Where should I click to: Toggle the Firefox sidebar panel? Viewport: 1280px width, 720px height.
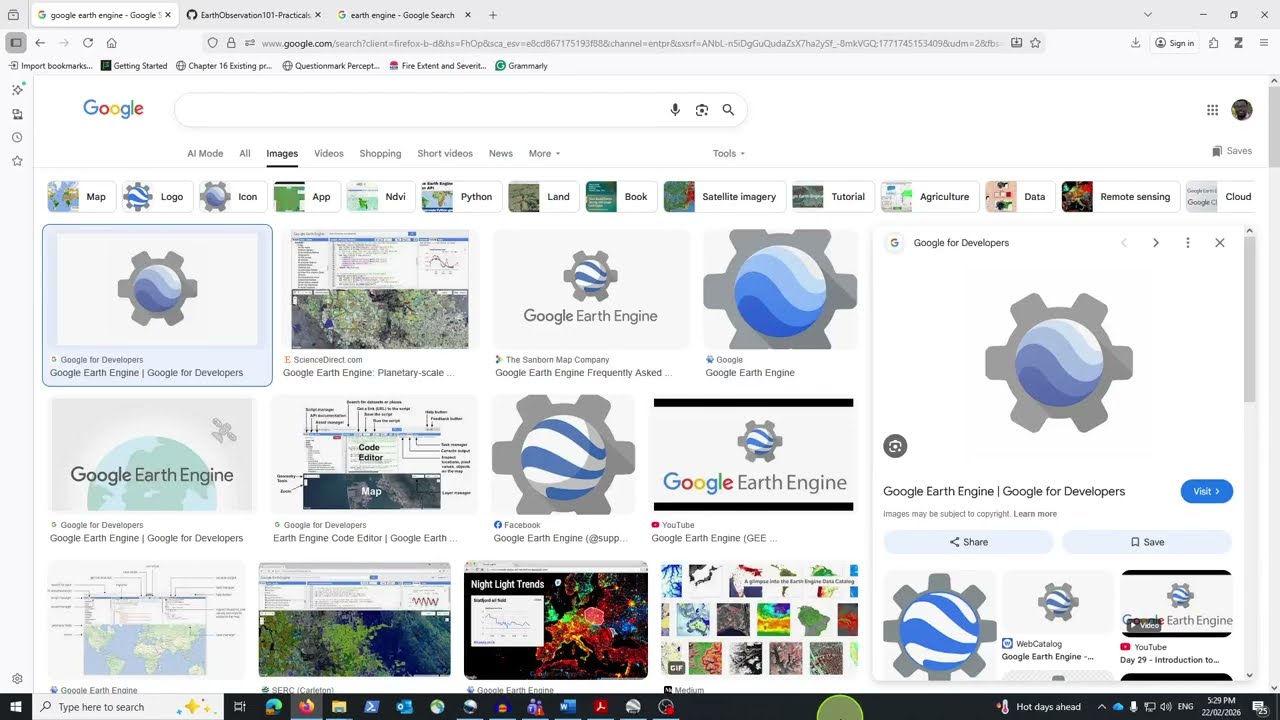15,43
